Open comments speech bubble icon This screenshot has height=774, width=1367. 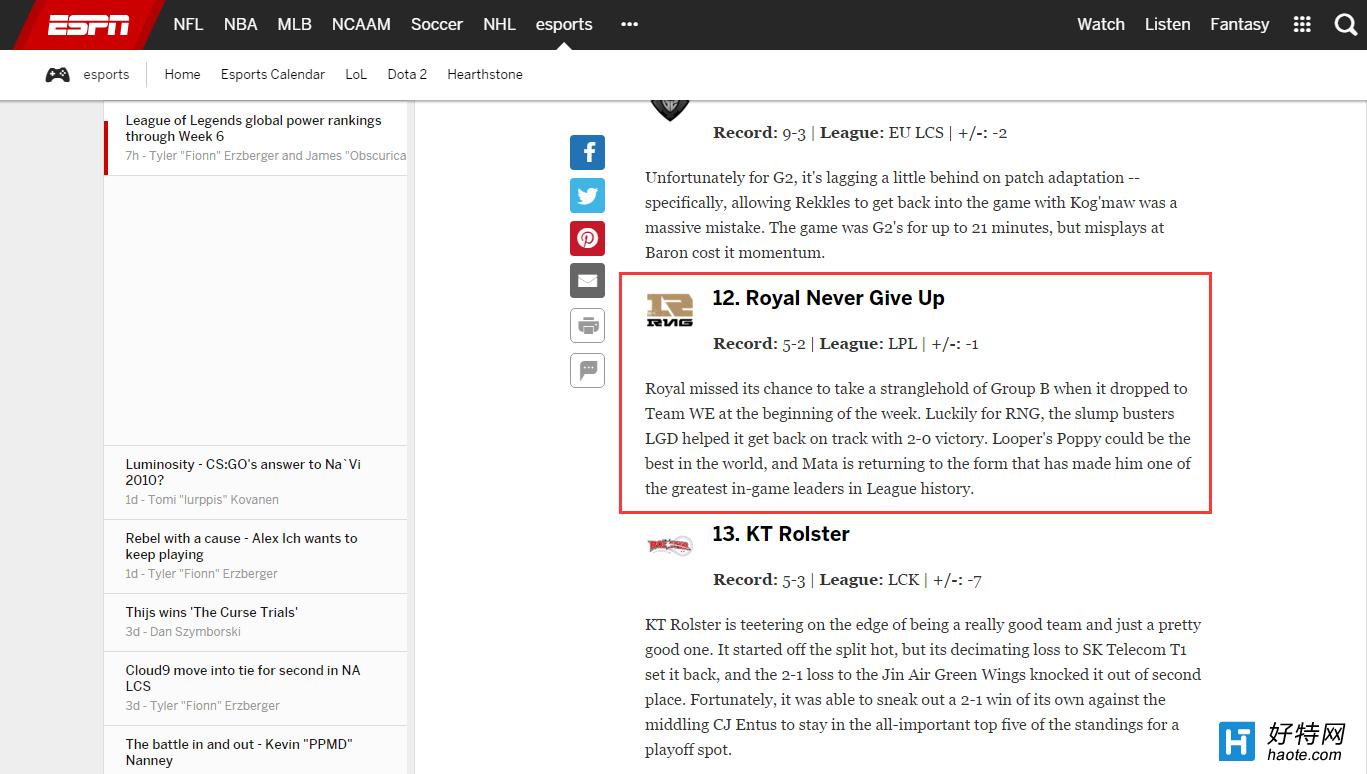(x=588, y=369)
